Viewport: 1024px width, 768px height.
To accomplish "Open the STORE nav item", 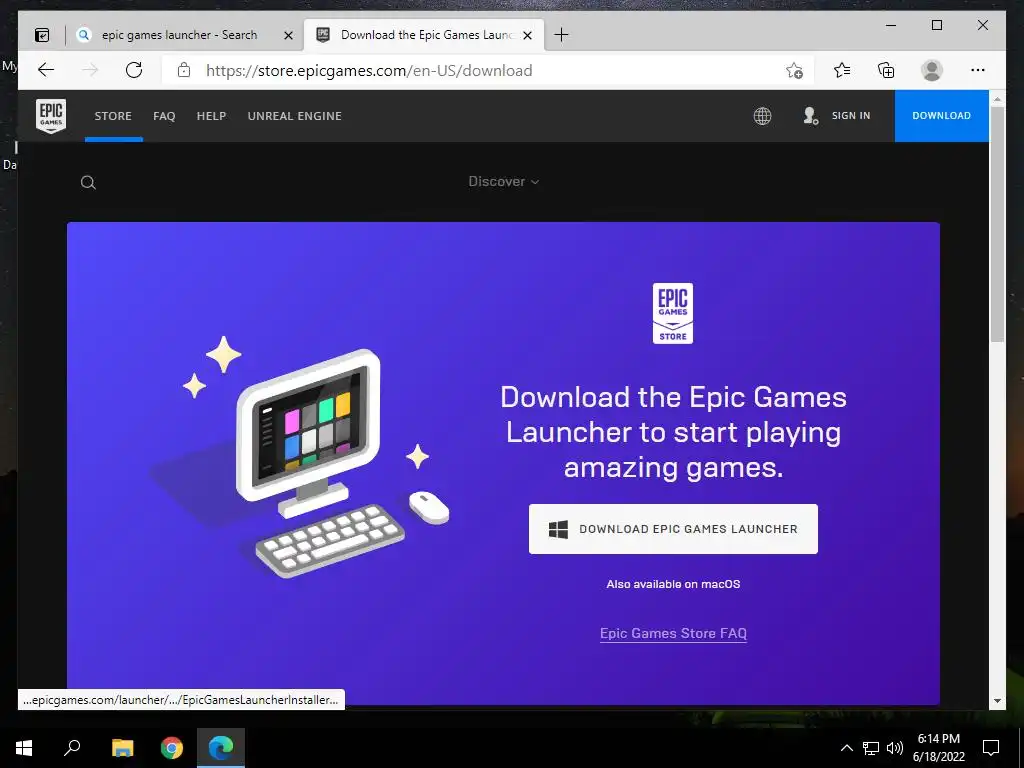I will [113, 116].
